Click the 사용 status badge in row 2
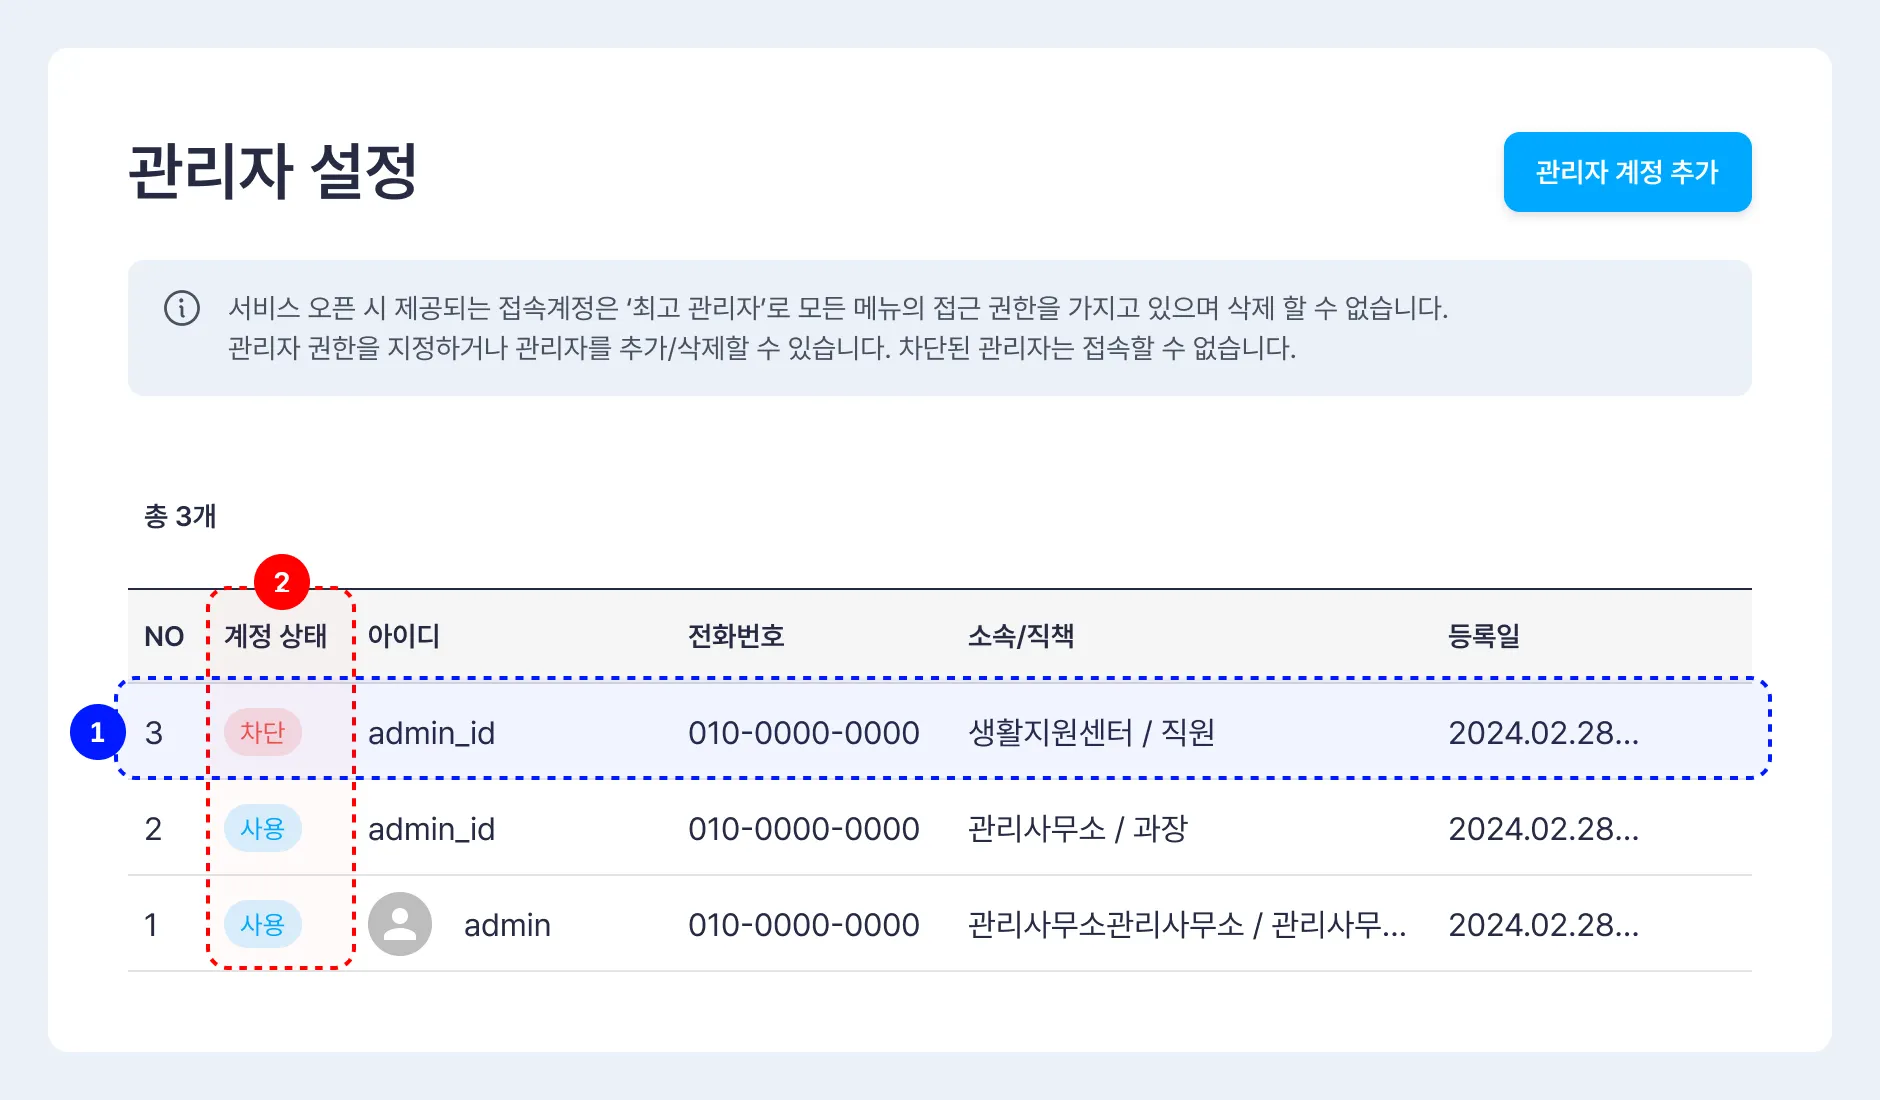Image resolution: width=1880 pixels, height=1100 pixels. (x=263, y=828)
